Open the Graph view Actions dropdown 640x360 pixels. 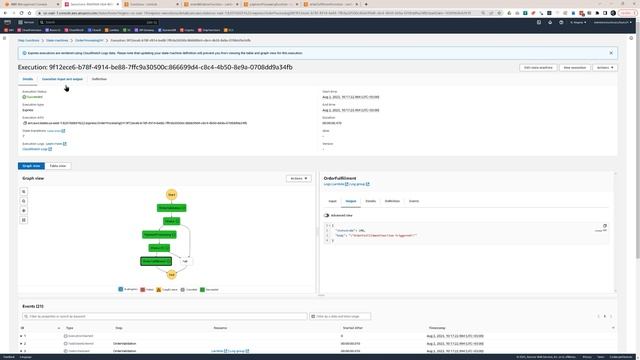point(298,178)
